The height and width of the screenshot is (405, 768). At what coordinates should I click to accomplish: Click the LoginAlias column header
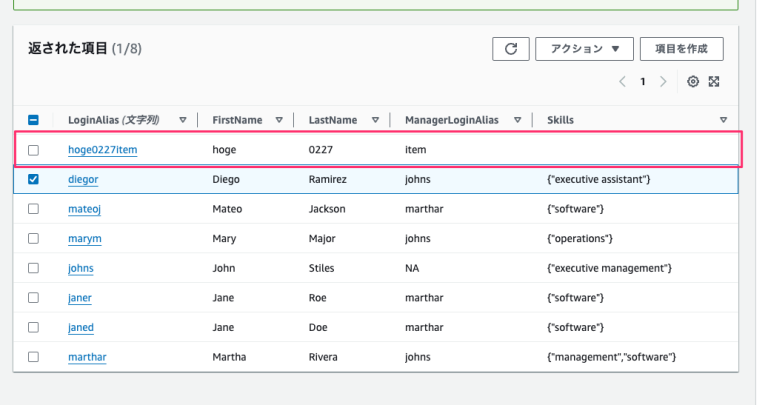coord(114,120)
